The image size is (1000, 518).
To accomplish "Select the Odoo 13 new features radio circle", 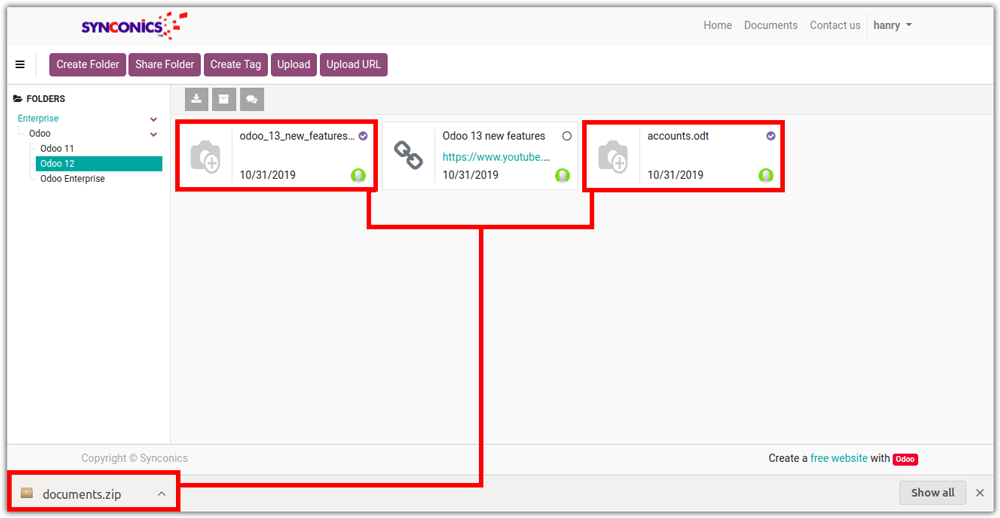I will [x=567, y=136].
